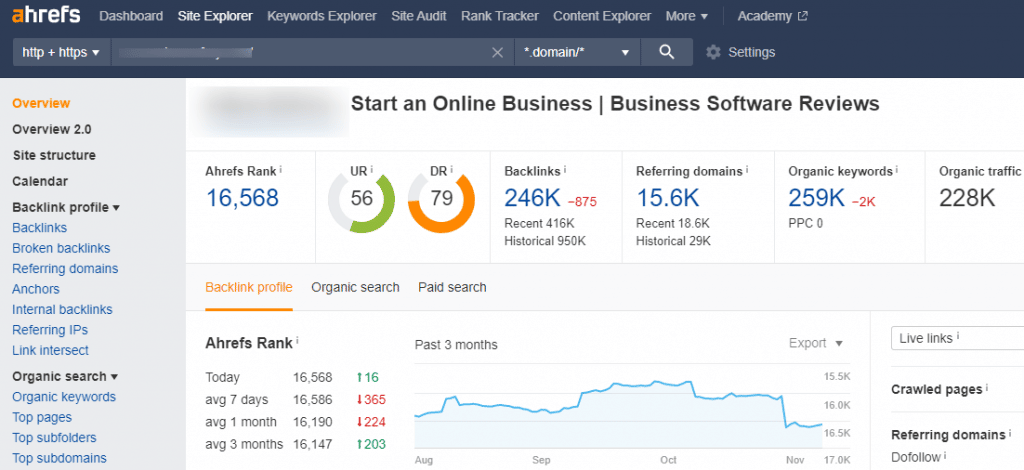Open Rank Tracker in top navigation
The height and width of the screenshot is (470, 1024).
click(x=500, y=16)
